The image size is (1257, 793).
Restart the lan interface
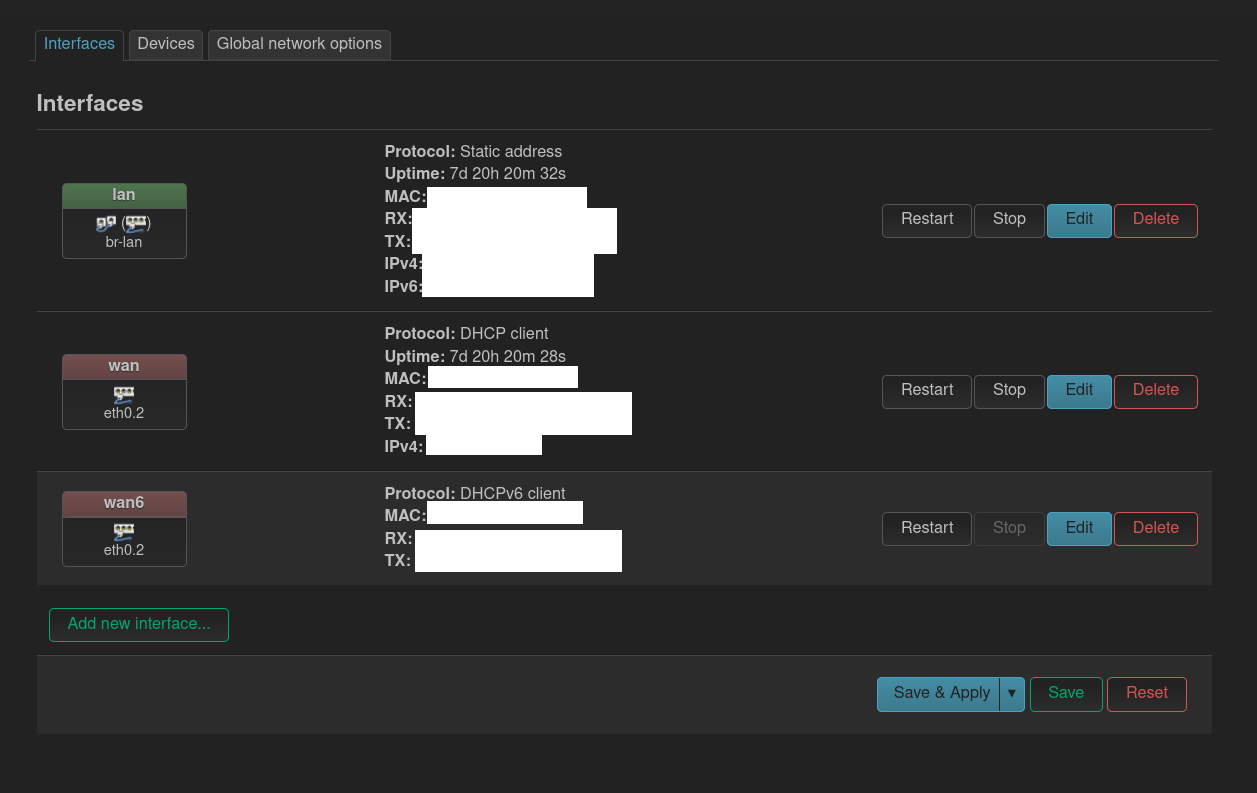[926, 220]
